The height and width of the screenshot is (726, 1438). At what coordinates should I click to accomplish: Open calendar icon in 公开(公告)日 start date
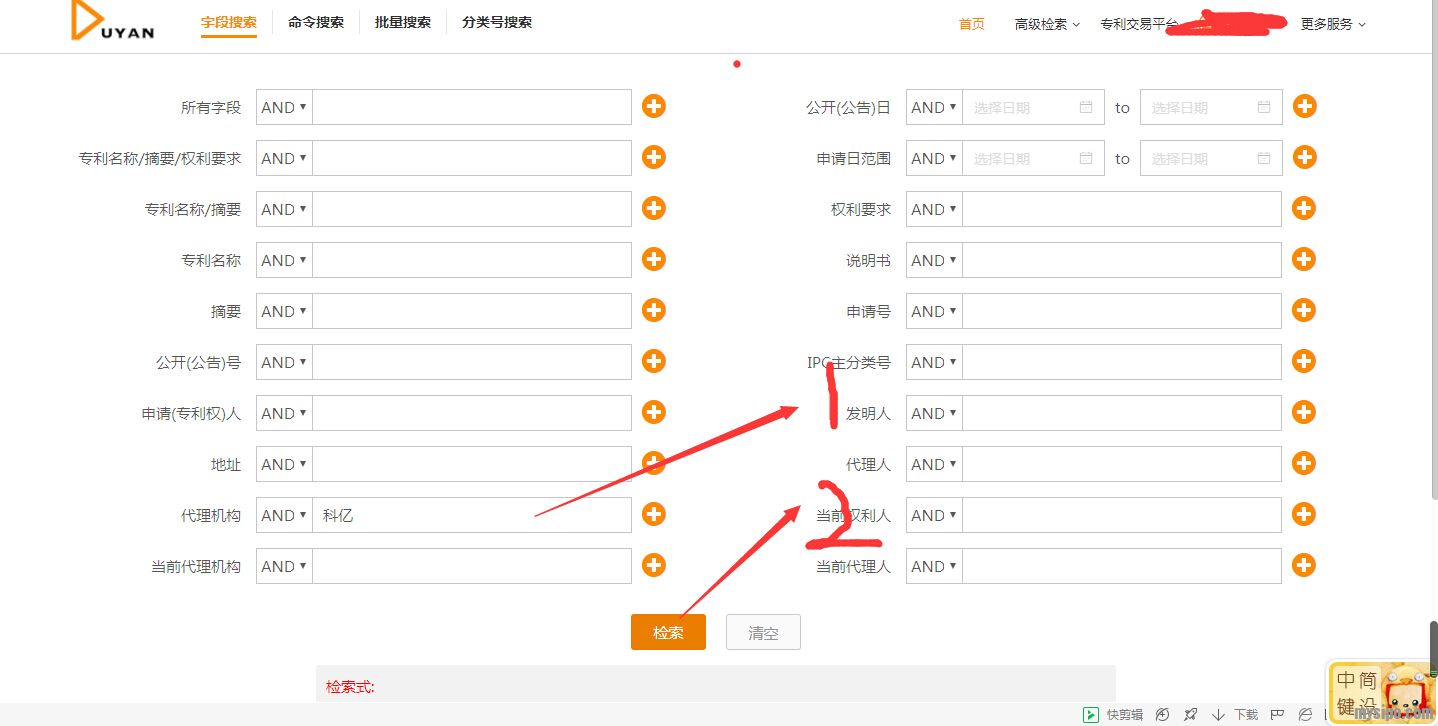(x=1086, y=107)
